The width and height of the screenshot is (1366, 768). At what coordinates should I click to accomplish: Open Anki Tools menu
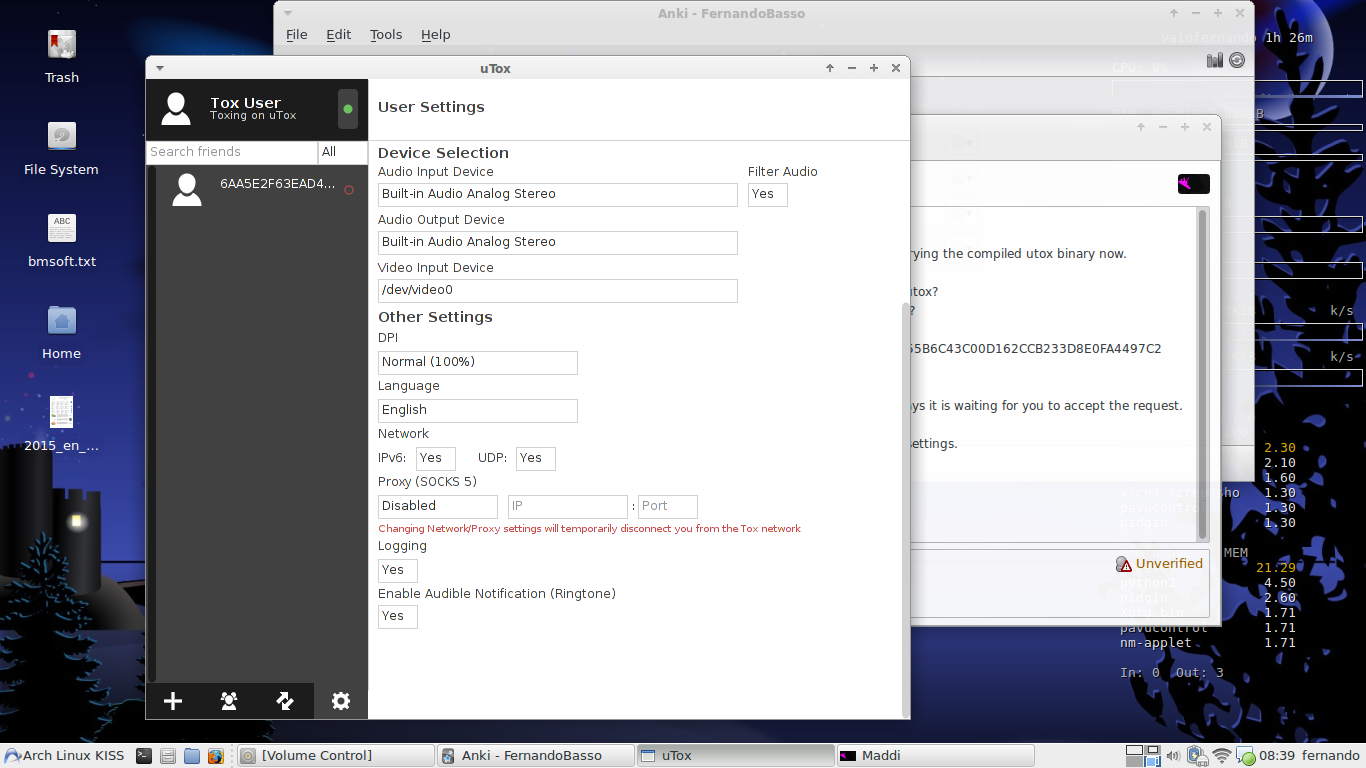point(386,34)
